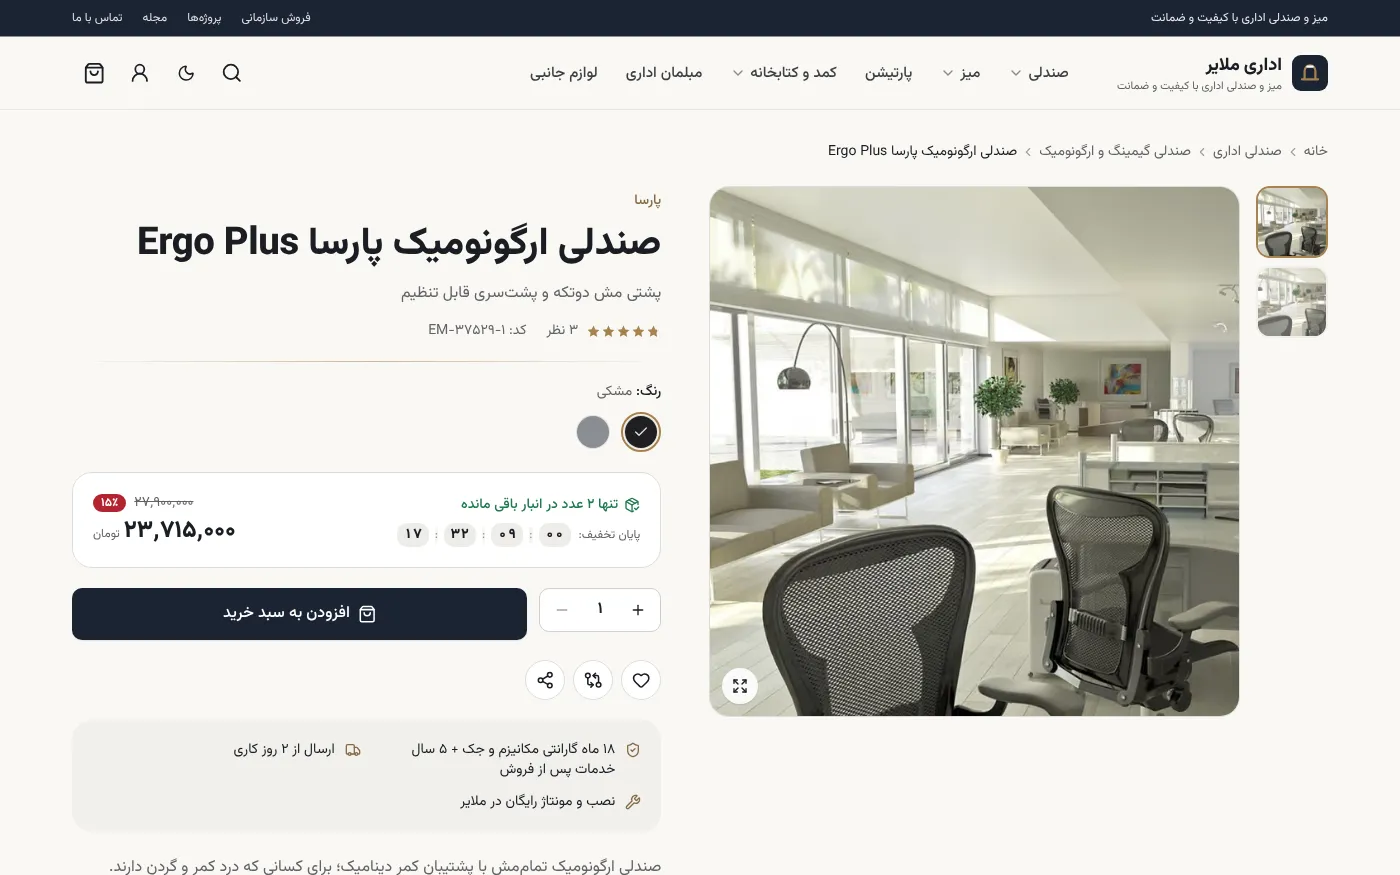Decrease quantity with the minus button
Image resolution: width=1400 pixels, height=875 pixels.
(x=562, y=610)
